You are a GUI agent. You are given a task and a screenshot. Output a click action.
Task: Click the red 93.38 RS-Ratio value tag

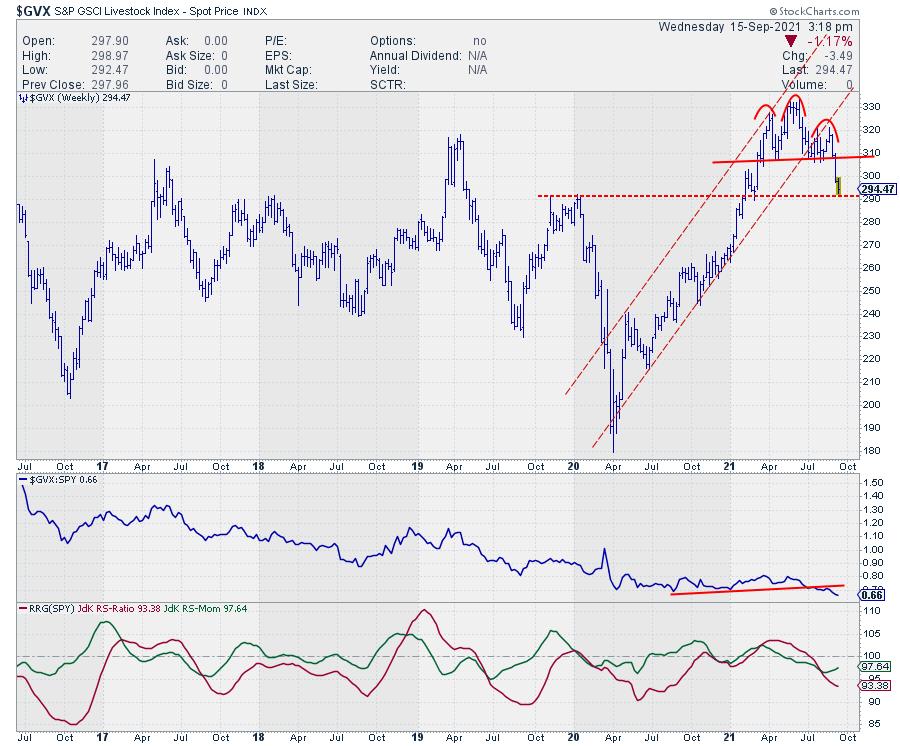coord(868,686)
